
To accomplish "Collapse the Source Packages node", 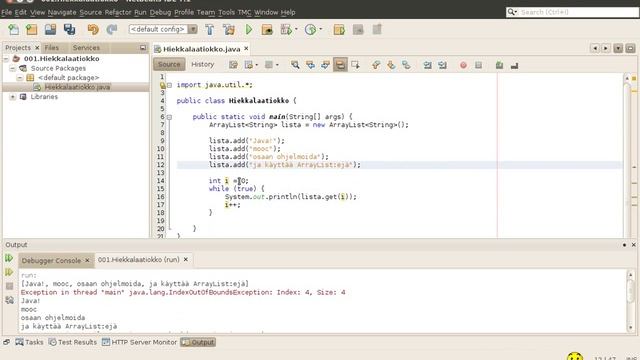I will point(13,68).
